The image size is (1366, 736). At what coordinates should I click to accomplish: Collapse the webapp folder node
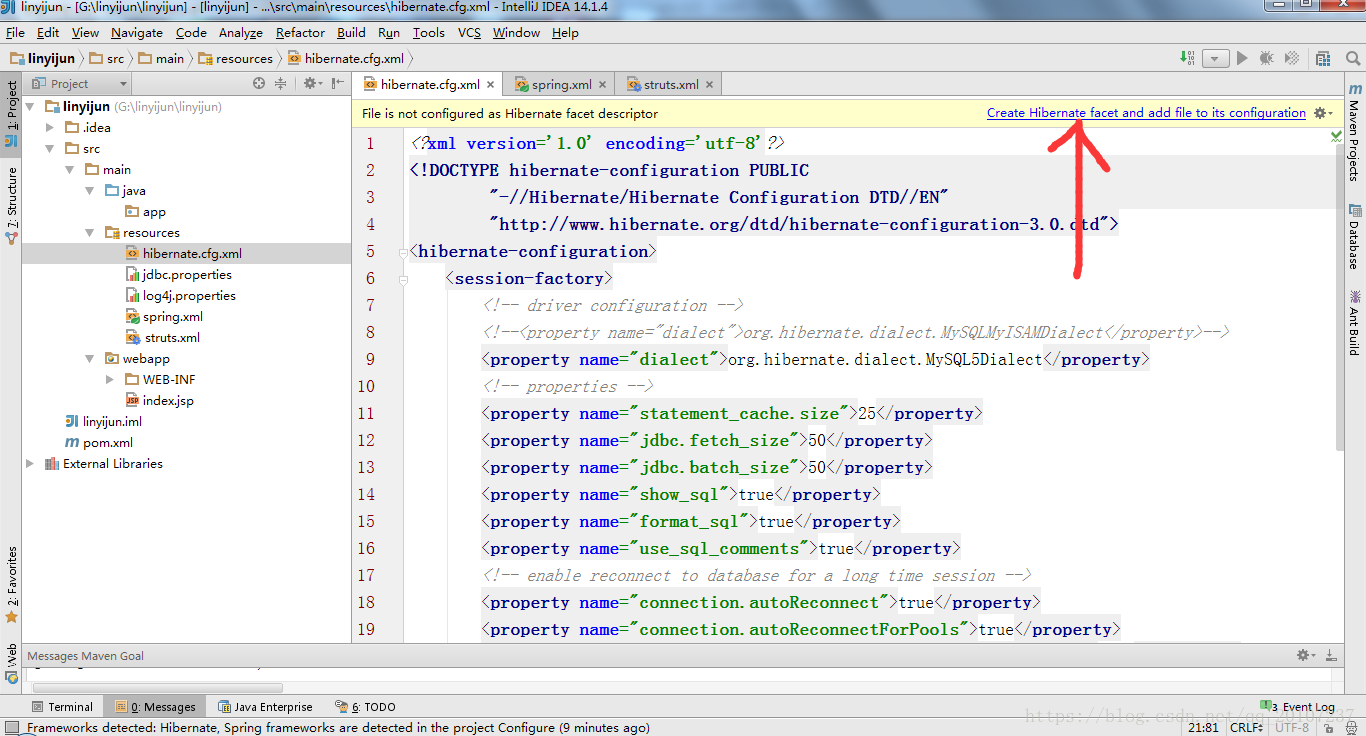tap(90, 358)
